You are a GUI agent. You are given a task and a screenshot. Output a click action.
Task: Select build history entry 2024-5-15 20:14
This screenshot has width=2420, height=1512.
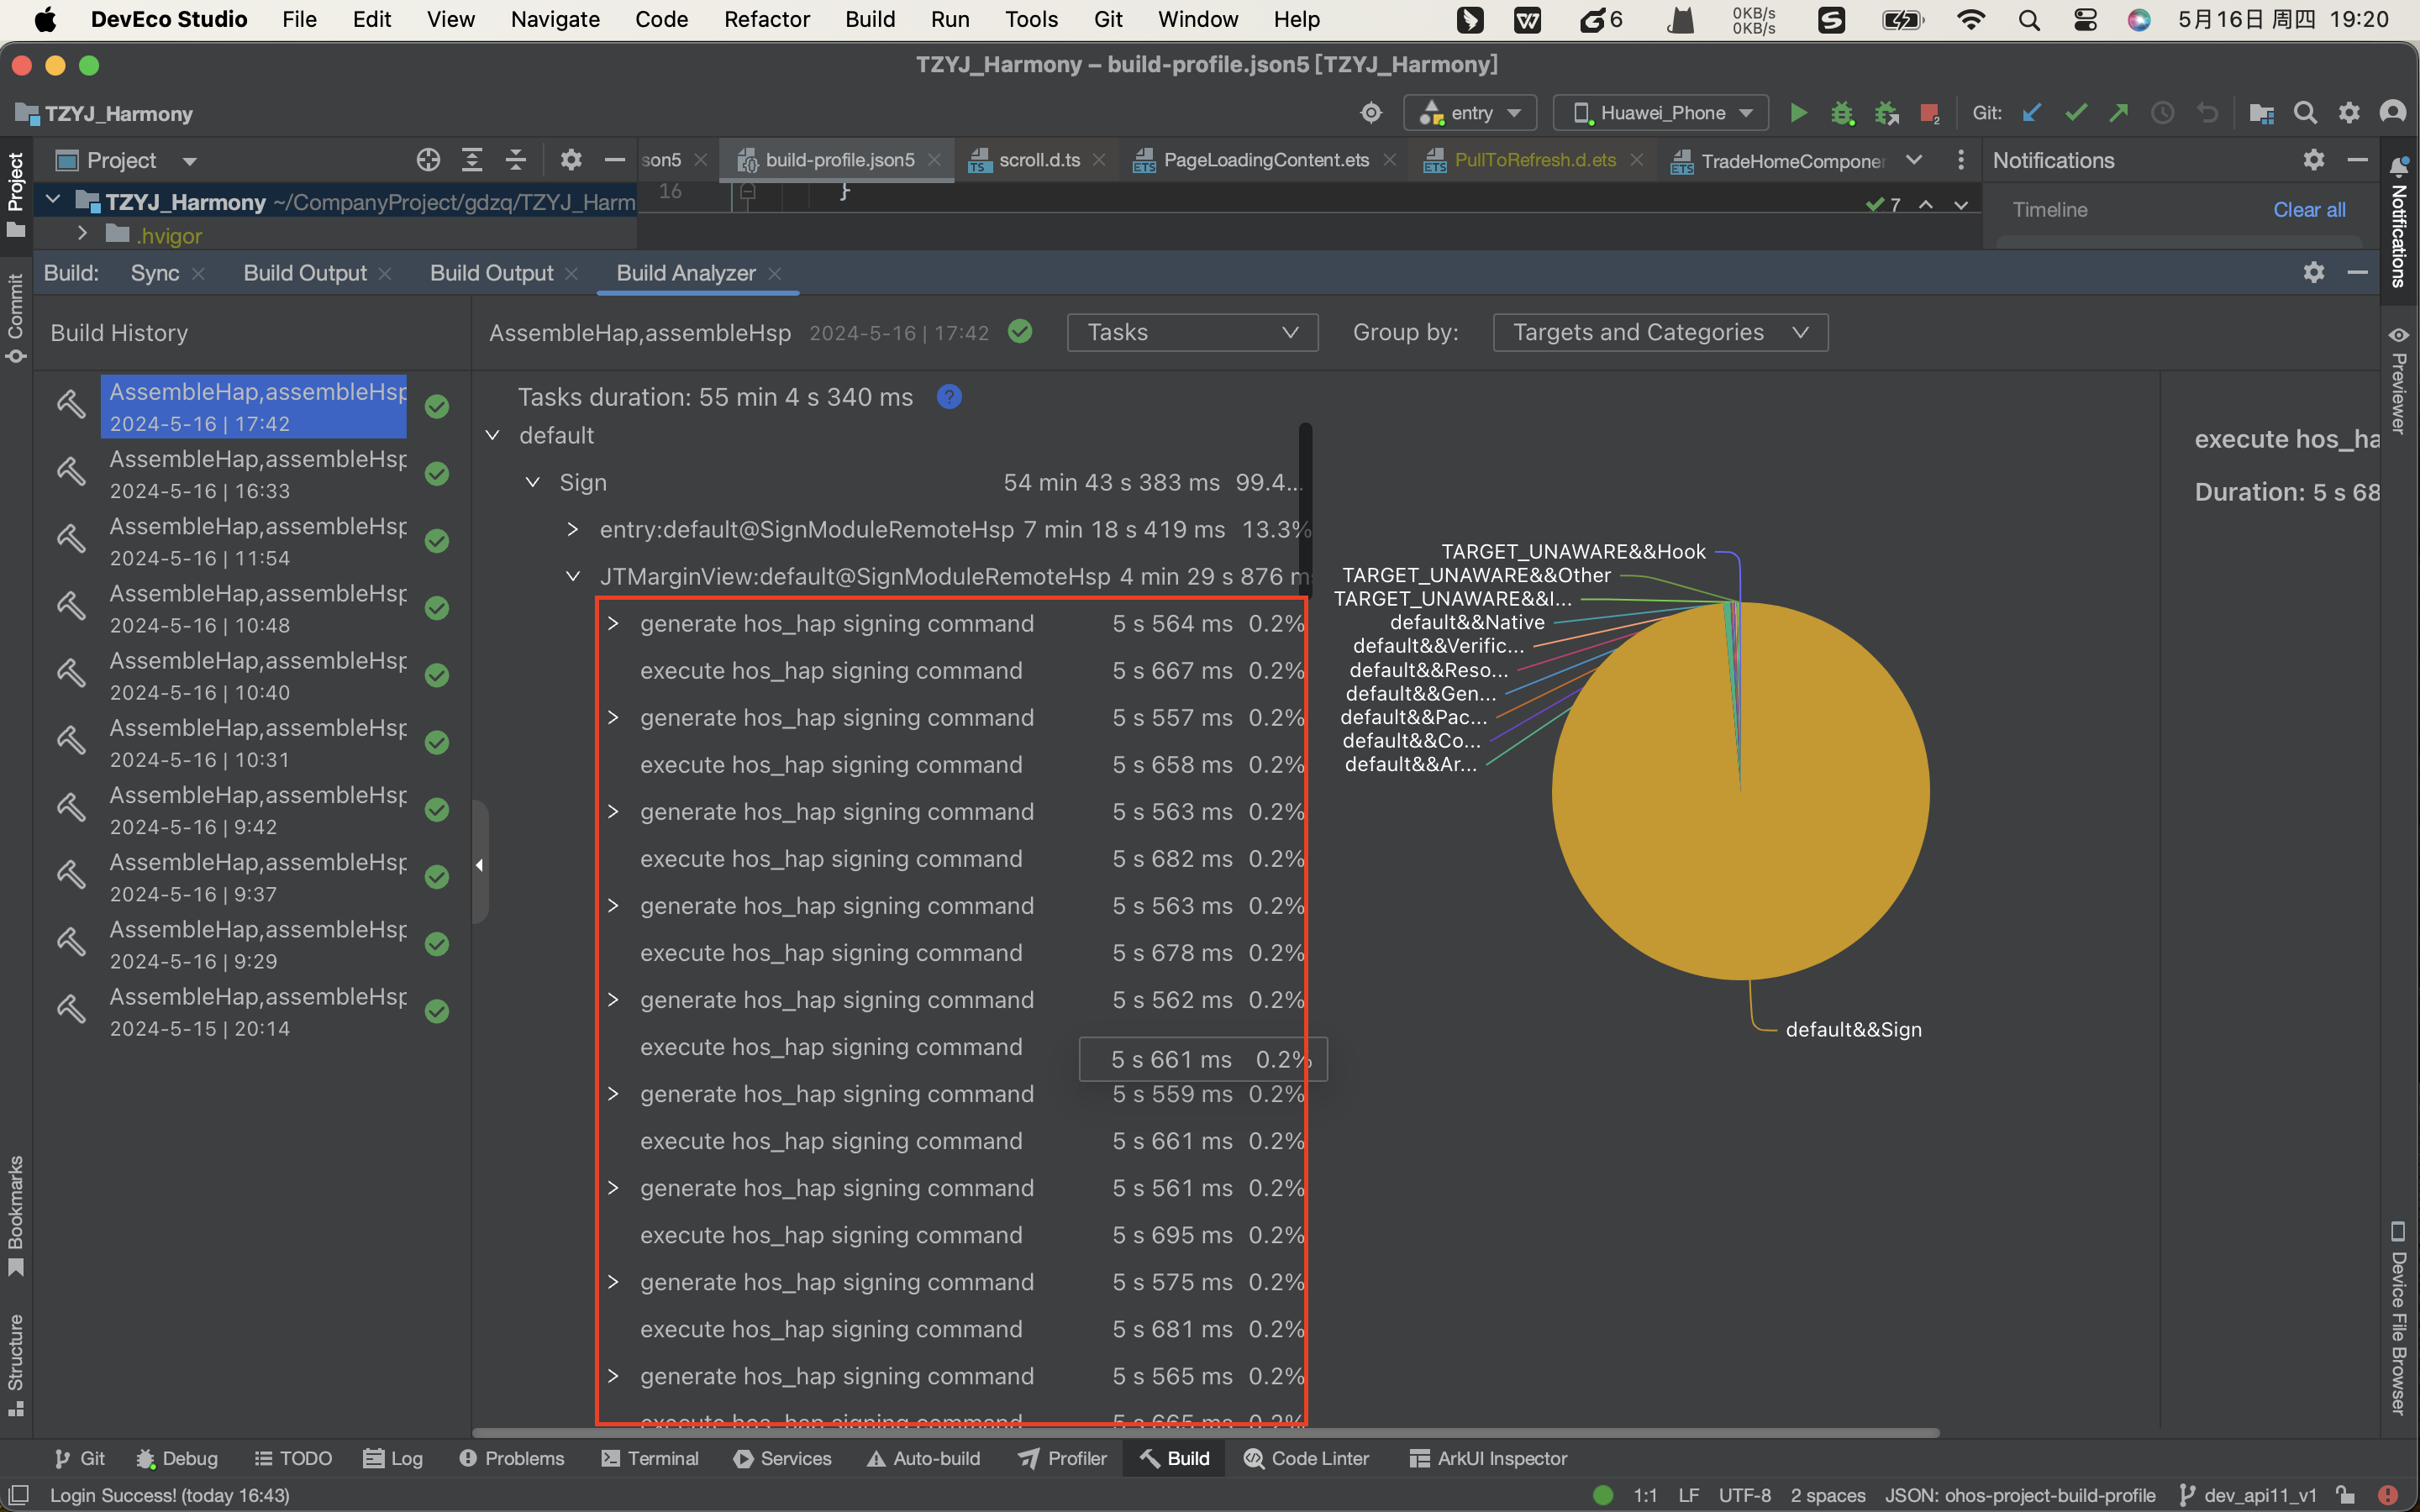coord(254,1012)
